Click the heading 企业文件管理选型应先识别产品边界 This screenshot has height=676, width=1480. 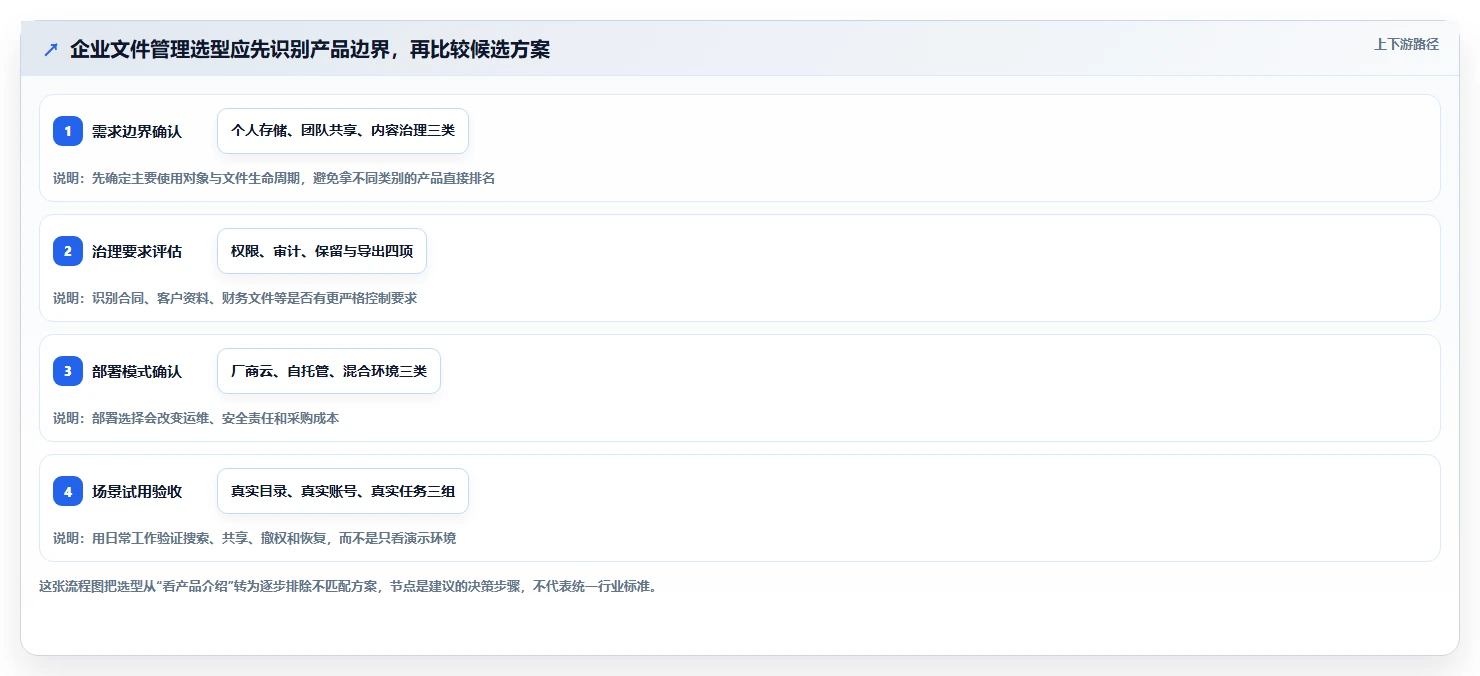(310, 49)
